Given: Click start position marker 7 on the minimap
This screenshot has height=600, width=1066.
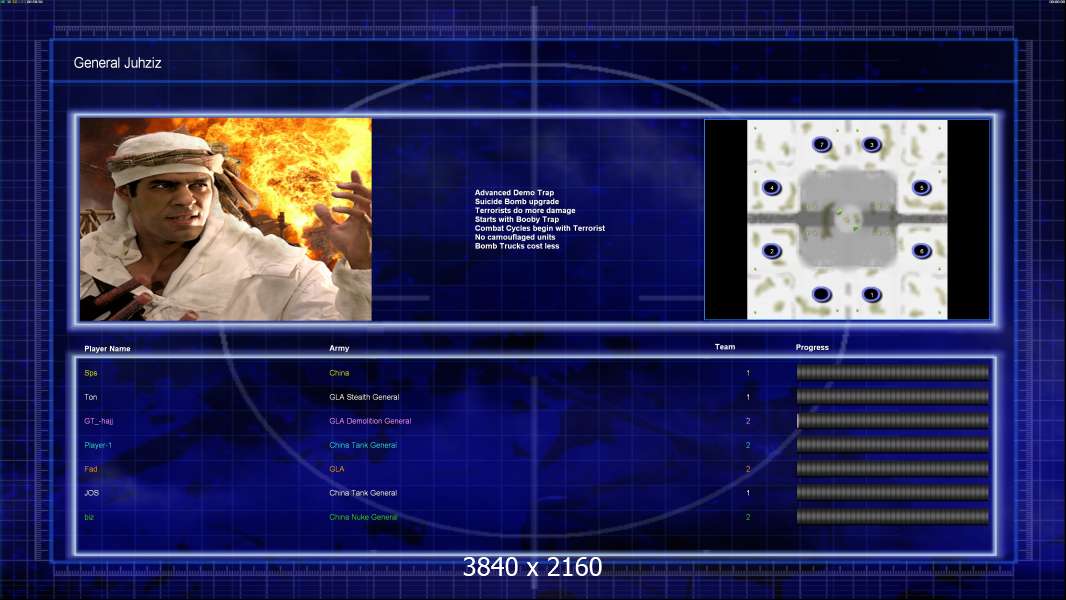Looking at the screenshot, I should pos(822,144).
